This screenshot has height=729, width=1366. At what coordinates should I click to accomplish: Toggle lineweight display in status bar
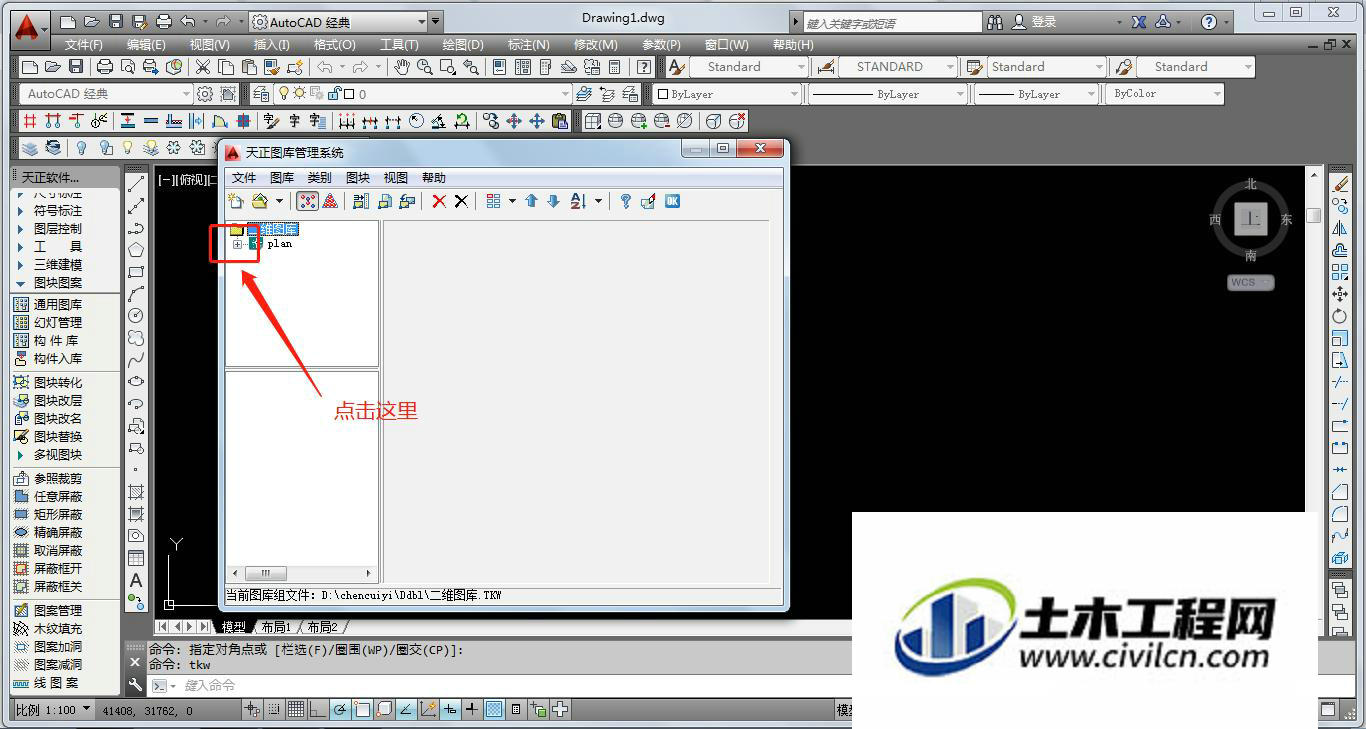click(x=472, y=710)
